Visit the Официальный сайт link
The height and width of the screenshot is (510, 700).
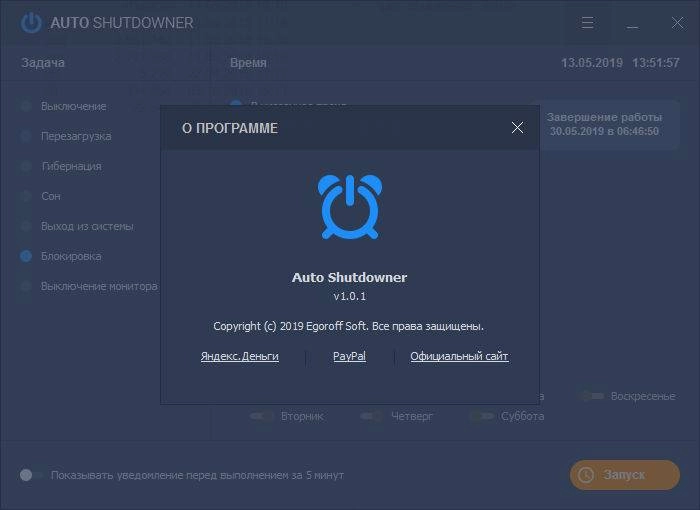coord(459,356)
